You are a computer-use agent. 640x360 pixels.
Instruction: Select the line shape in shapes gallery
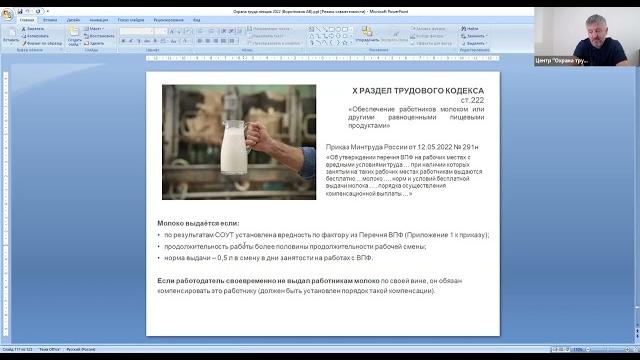[x=318, y=29]
